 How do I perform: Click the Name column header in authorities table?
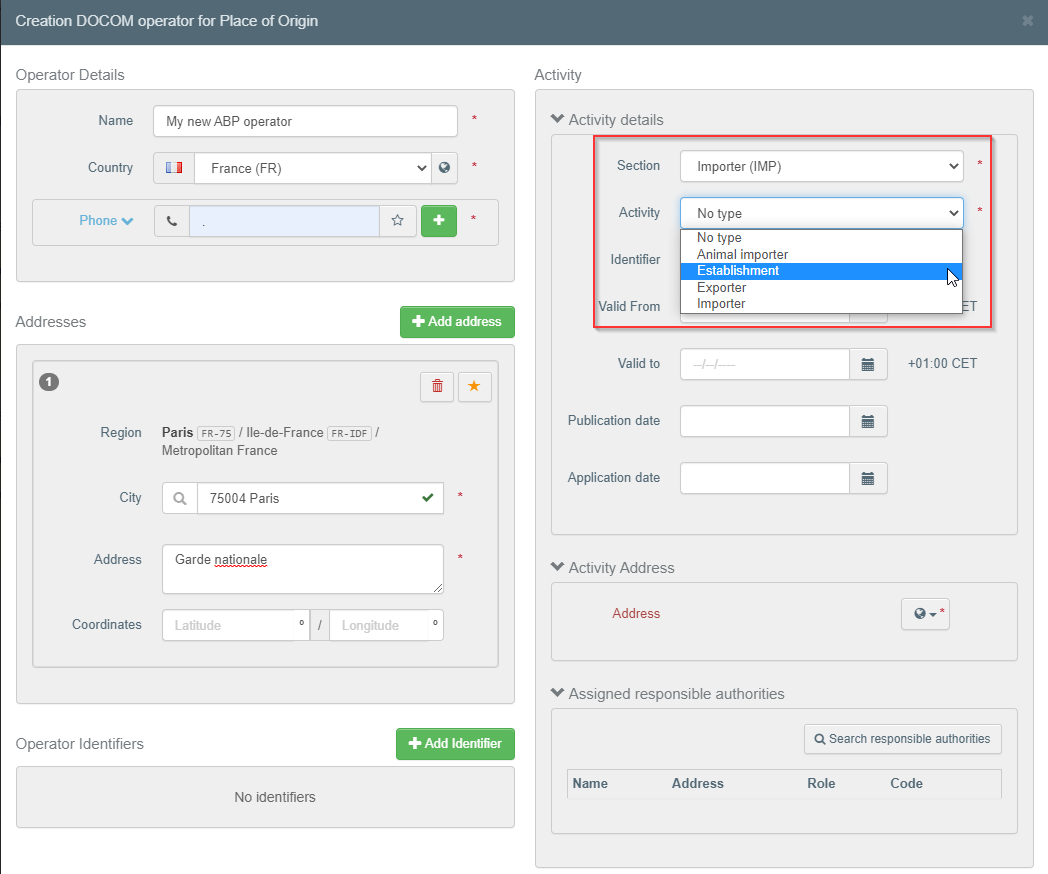pos(590,783)
